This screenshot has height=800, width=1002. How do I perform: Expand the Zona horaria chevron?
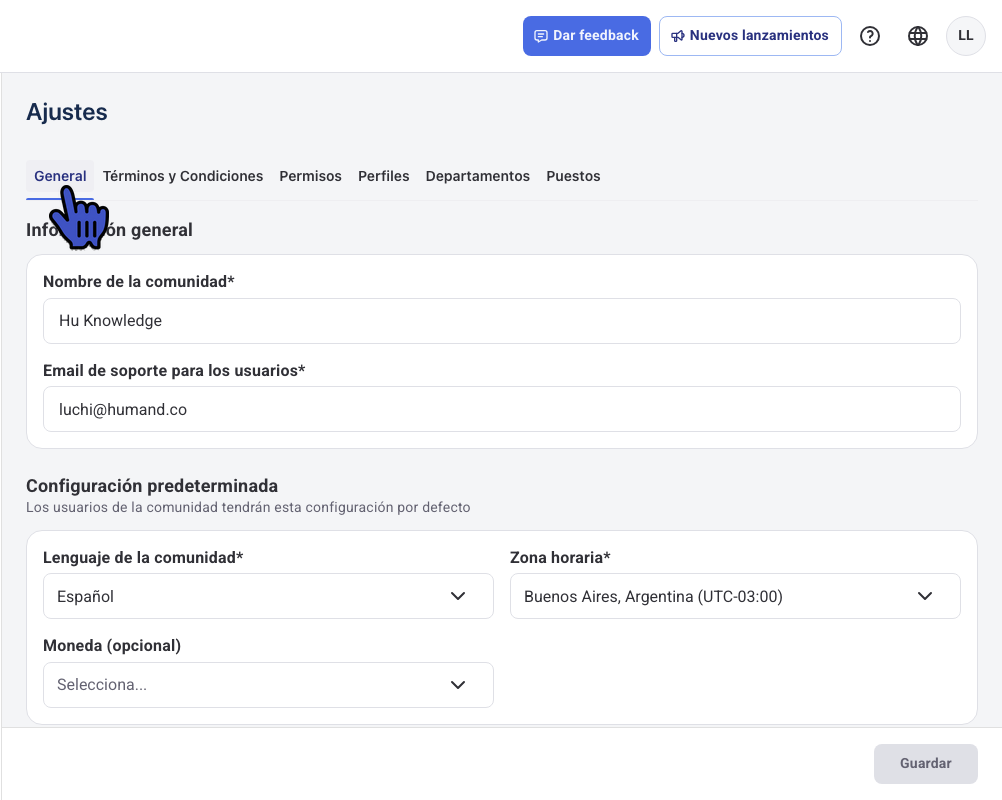(925, 596)
